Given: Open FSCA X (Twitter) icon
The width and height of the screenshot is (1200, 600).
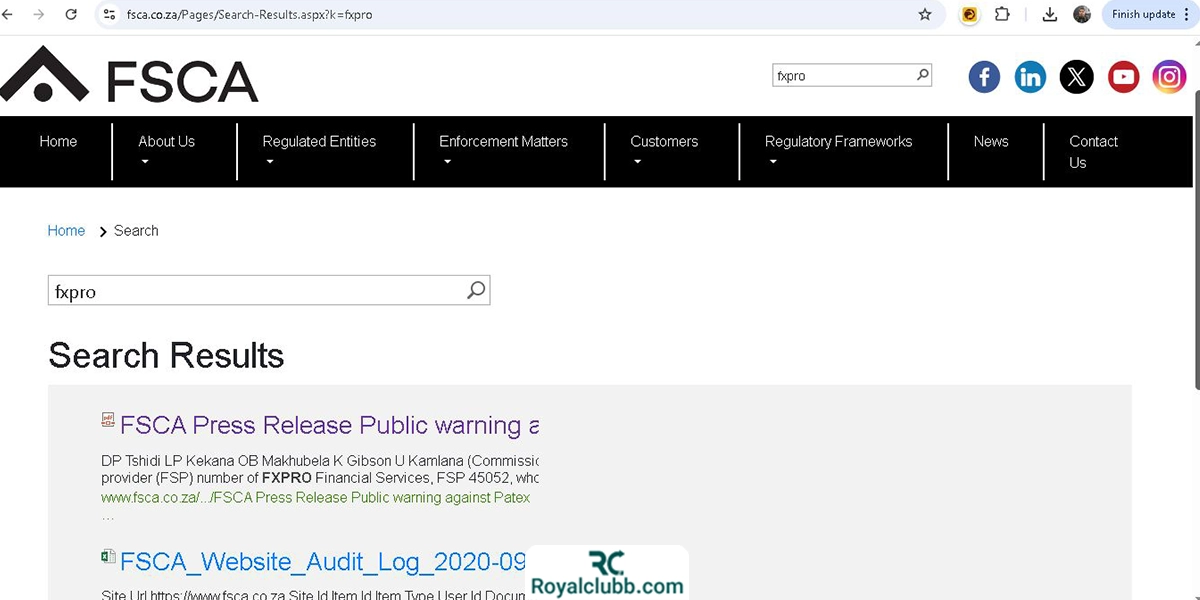Looking at the screenshot, I should 1076,77.
